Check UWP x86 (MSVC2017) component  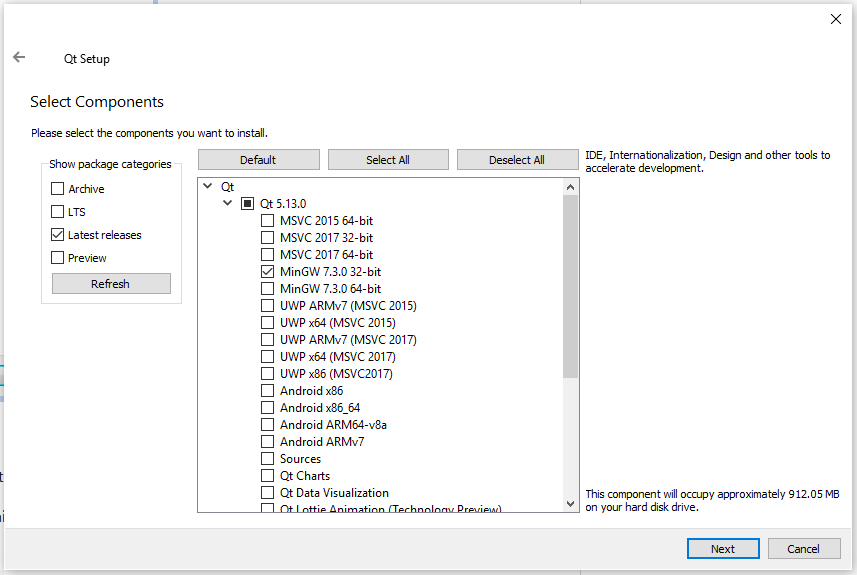(x=267, y=373)
